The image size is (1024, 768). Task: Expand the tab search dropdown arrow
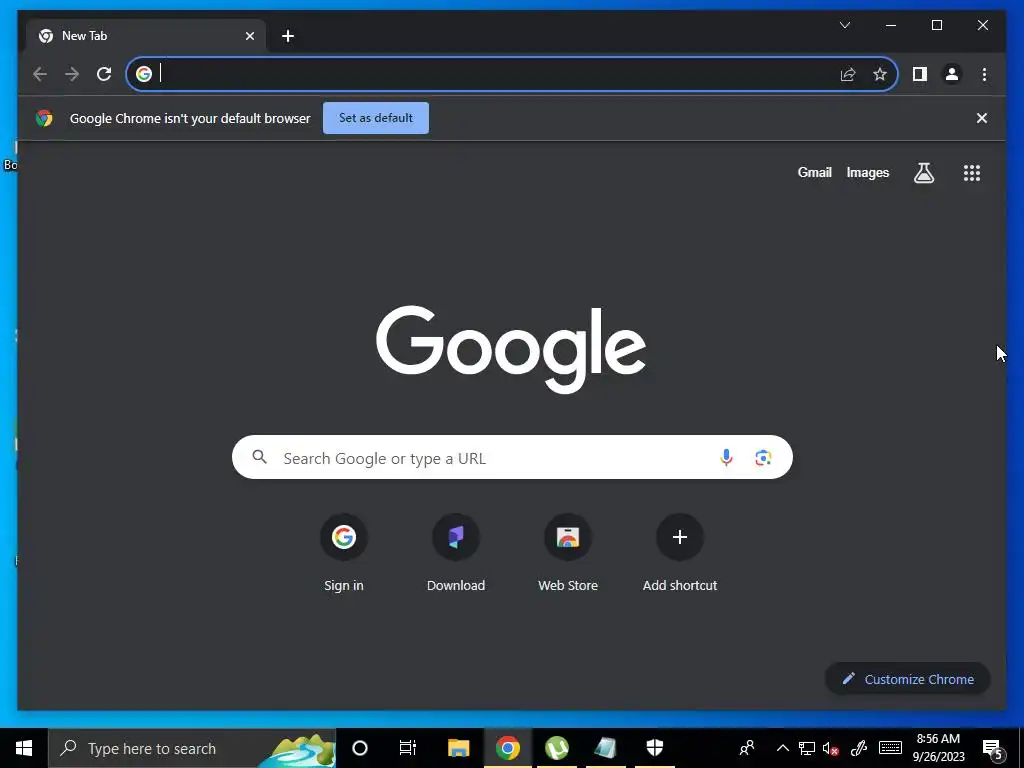tap(844, 25)
